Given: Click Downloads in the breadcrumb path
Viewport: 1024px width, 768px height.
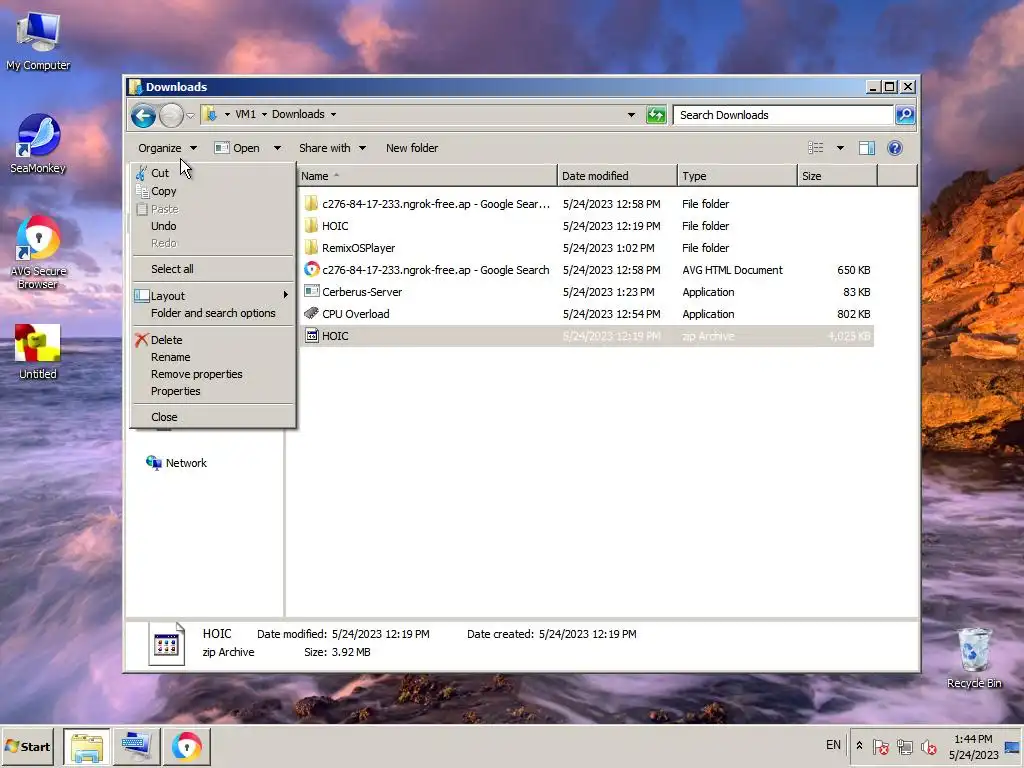Looking at the screenshot, I should [298, 114].
